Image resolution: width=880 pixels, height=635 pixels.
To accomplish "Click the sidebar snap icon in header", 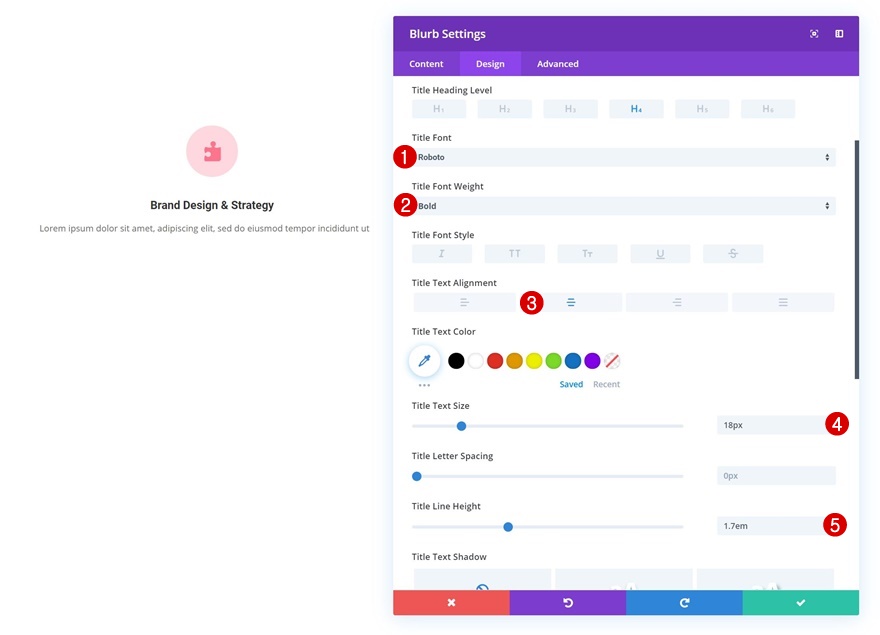I will click(x=839, y=34).
